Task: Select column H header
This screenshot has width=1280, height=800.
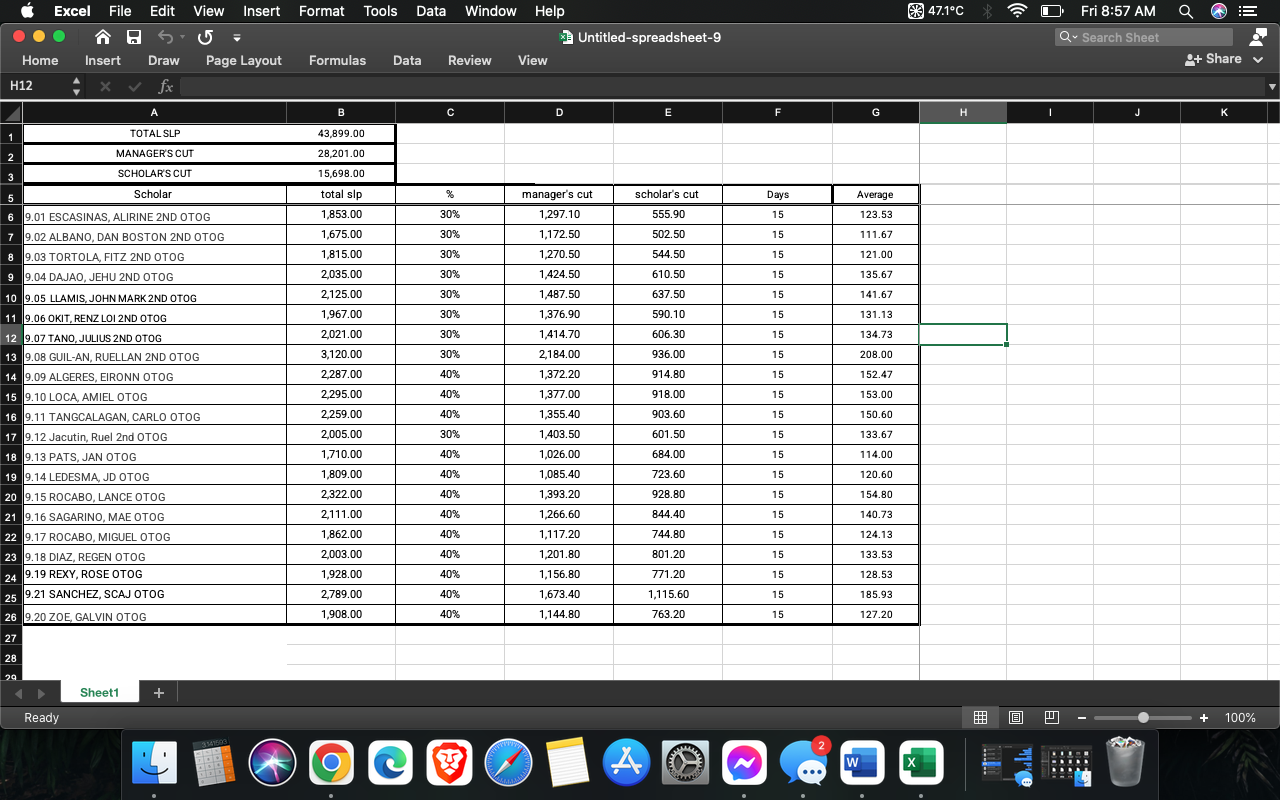Action: [x=963, y=113]
